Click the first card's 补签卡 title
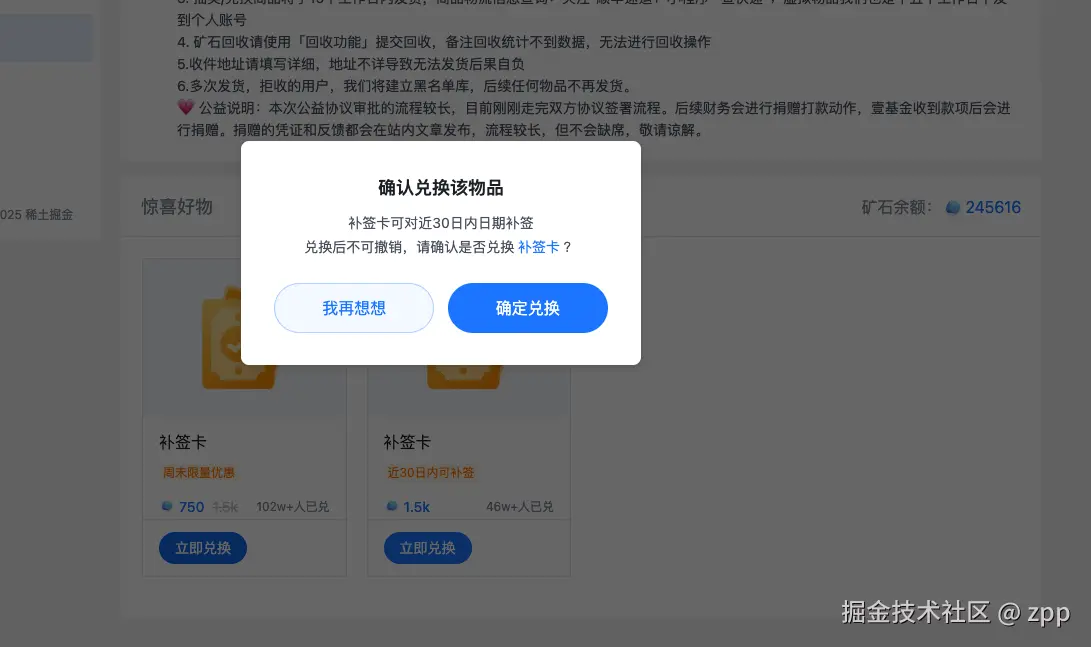 pos(182,442)
